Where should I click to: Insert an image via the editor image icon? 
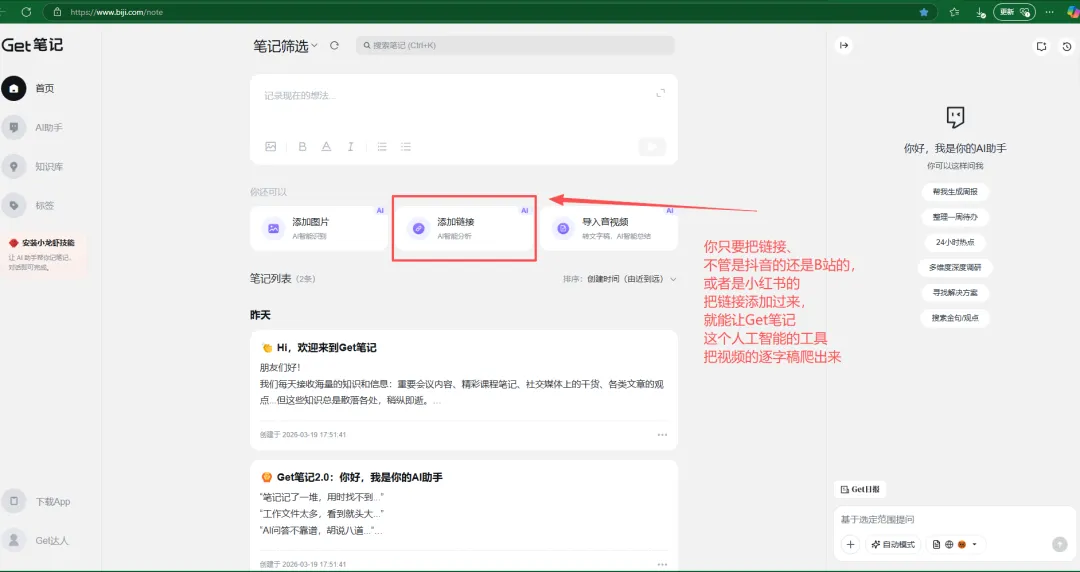pos(271,147)
